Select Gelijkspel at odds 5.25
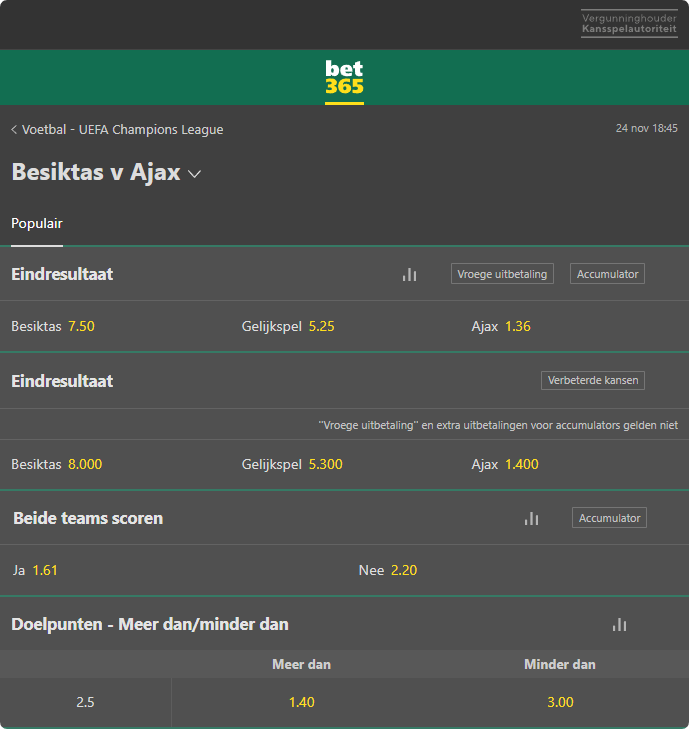 pos(288,326)
